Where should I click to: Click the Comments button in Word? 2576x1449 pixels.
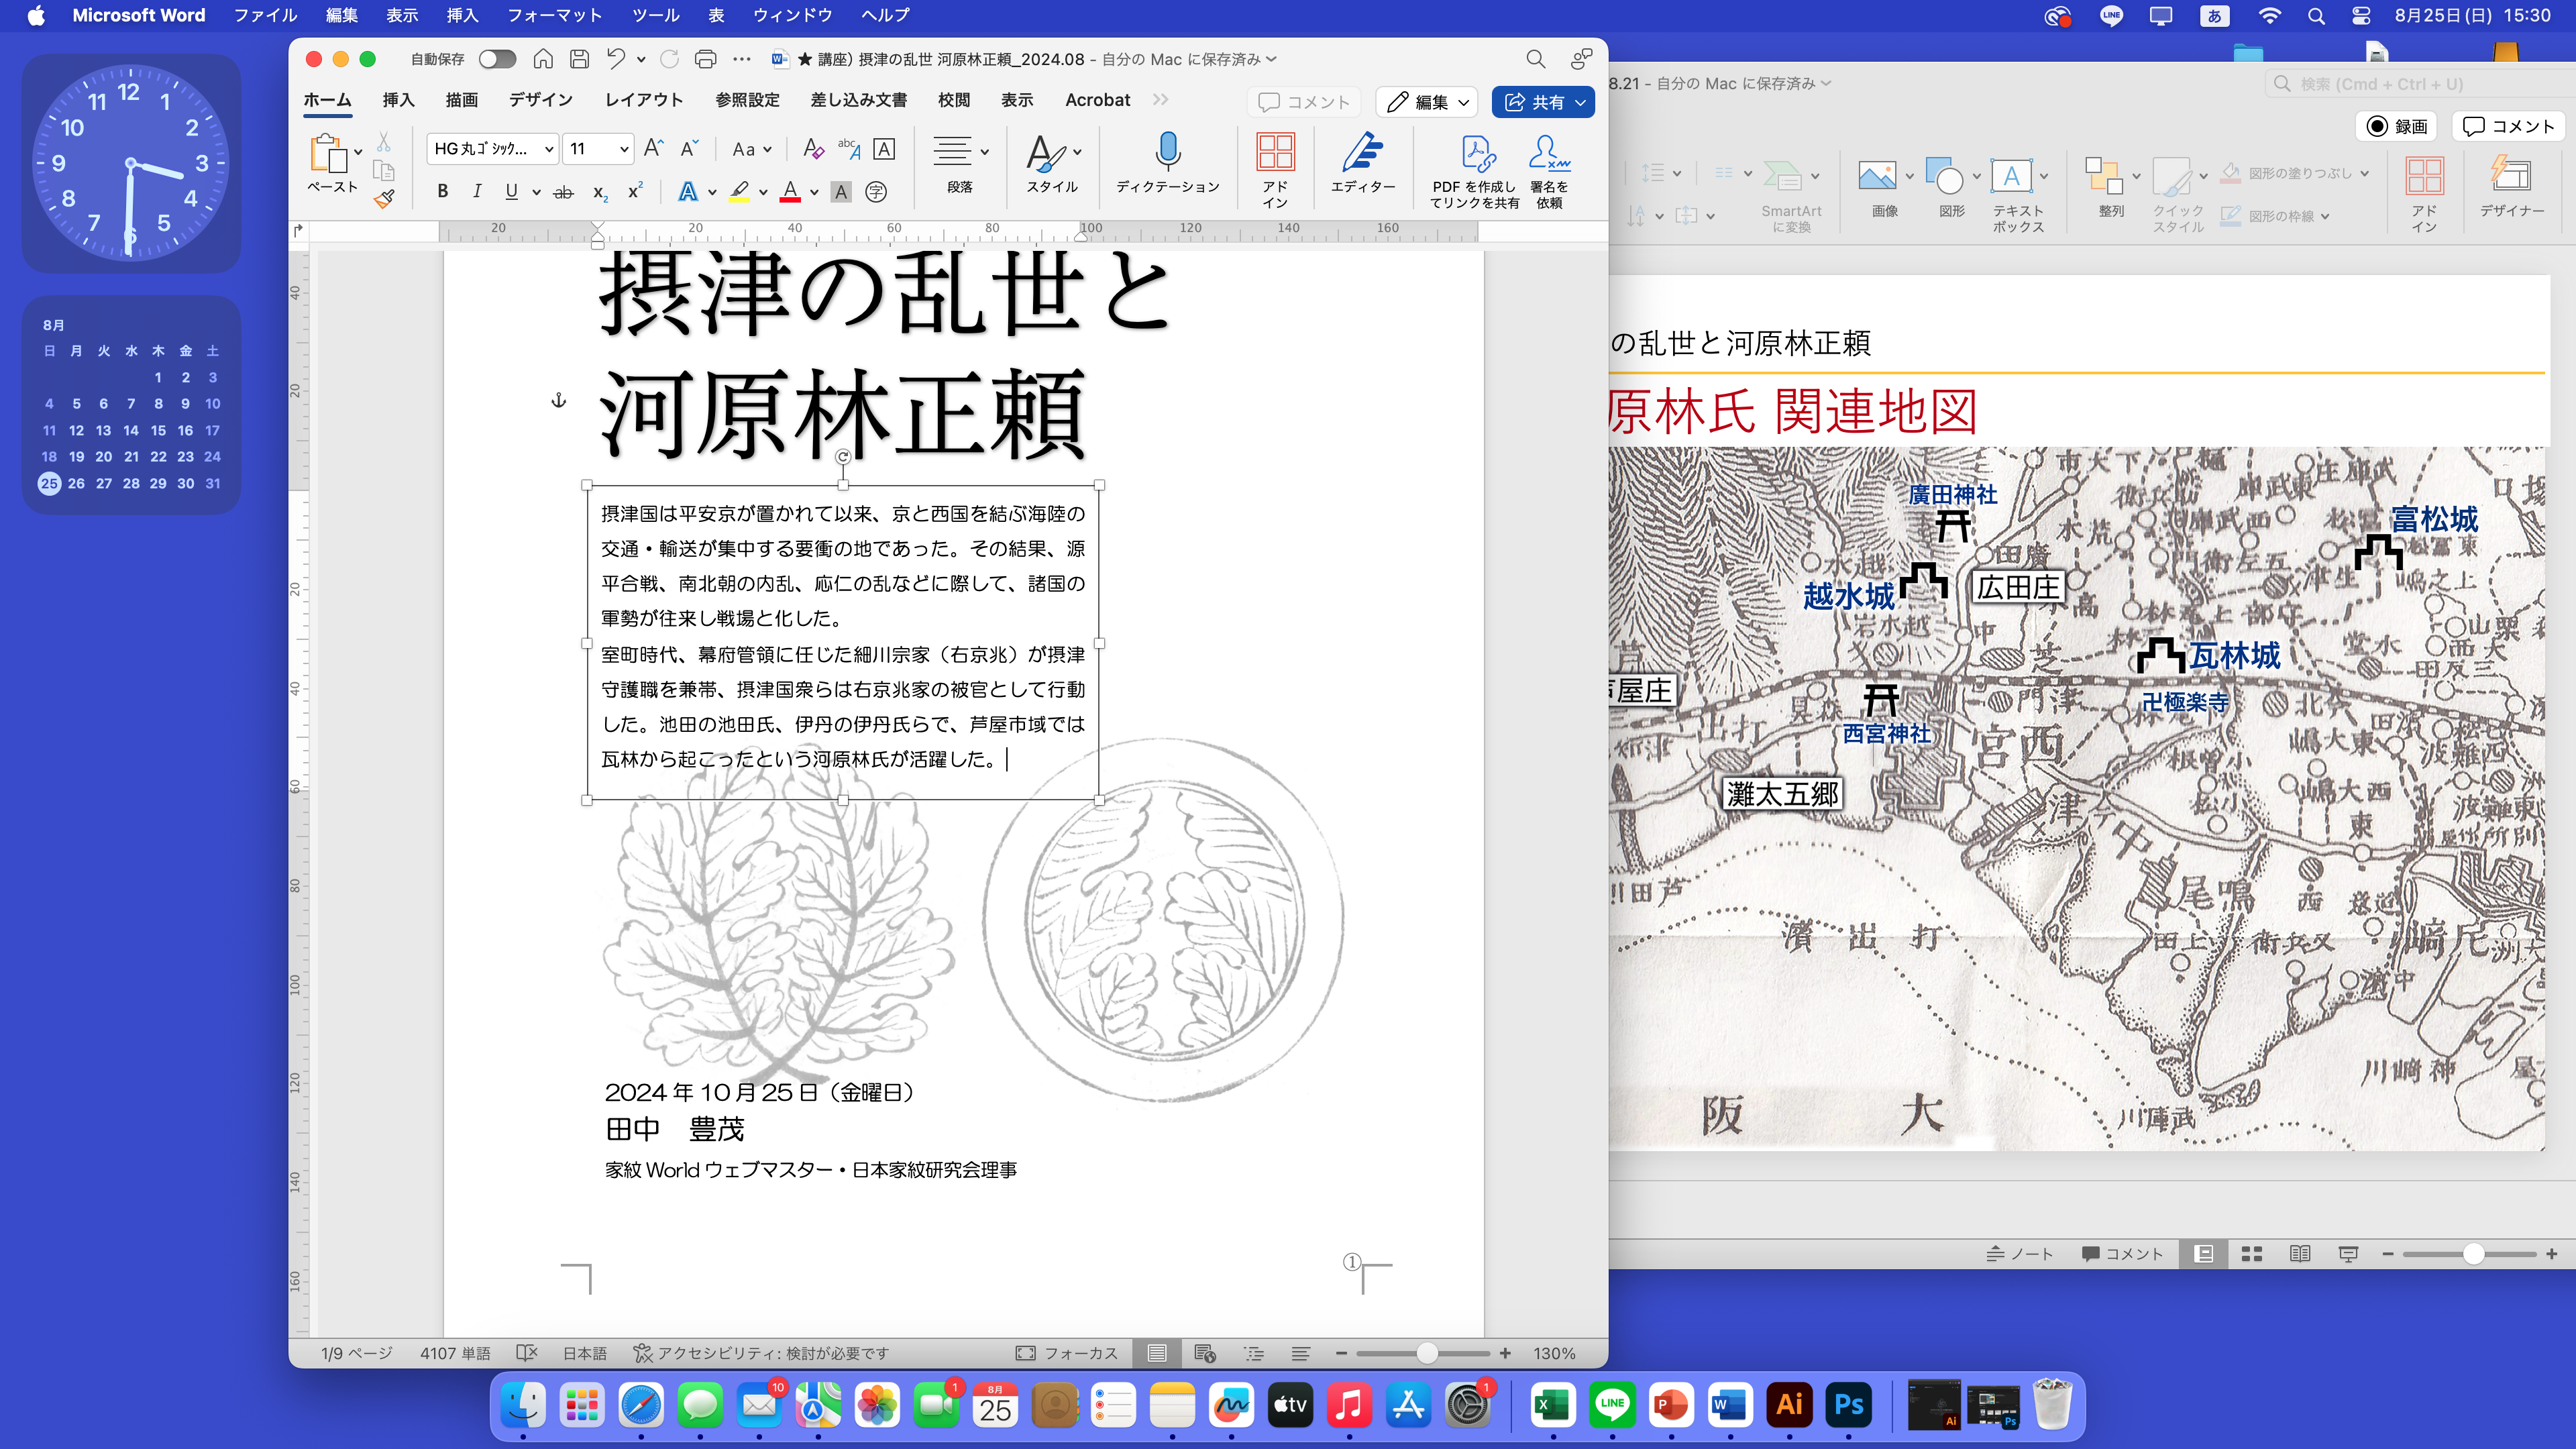point(1304,102)
